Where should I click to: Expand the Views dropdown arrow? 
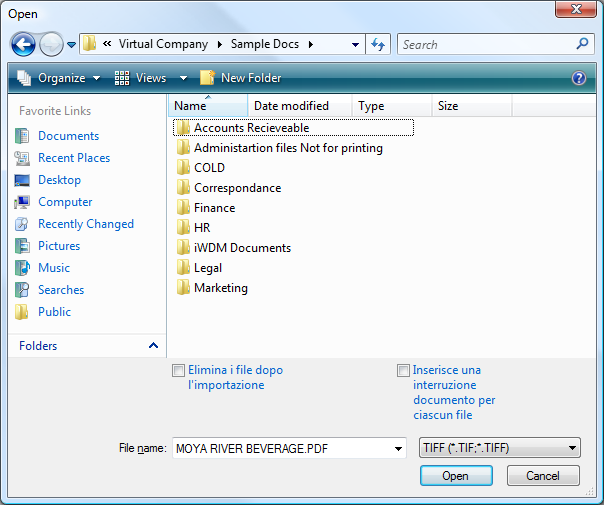click(183, 79)
